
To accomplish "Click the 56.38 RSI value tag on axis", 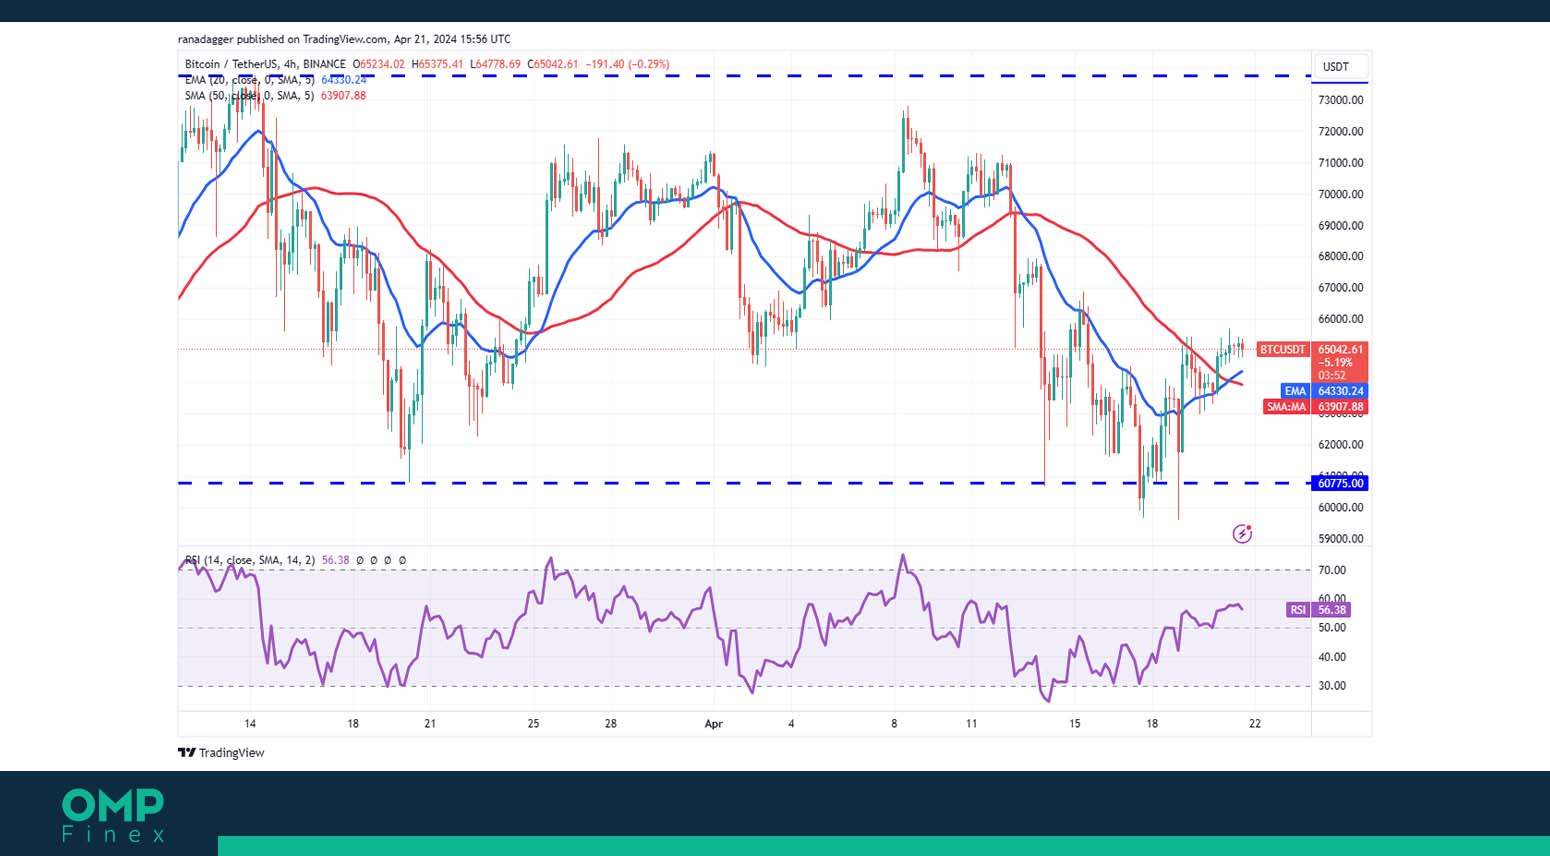I will (1332, 610).
